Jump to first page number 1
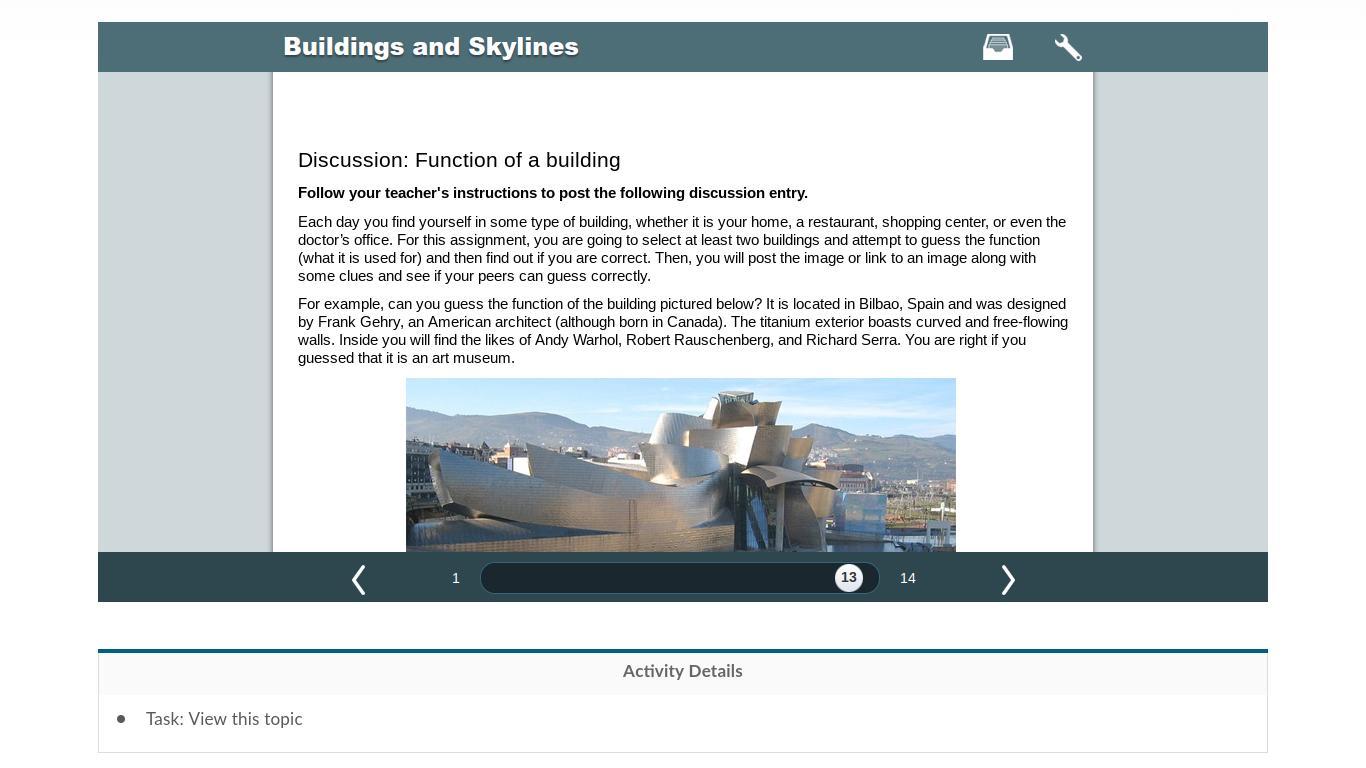 point(456,578)
